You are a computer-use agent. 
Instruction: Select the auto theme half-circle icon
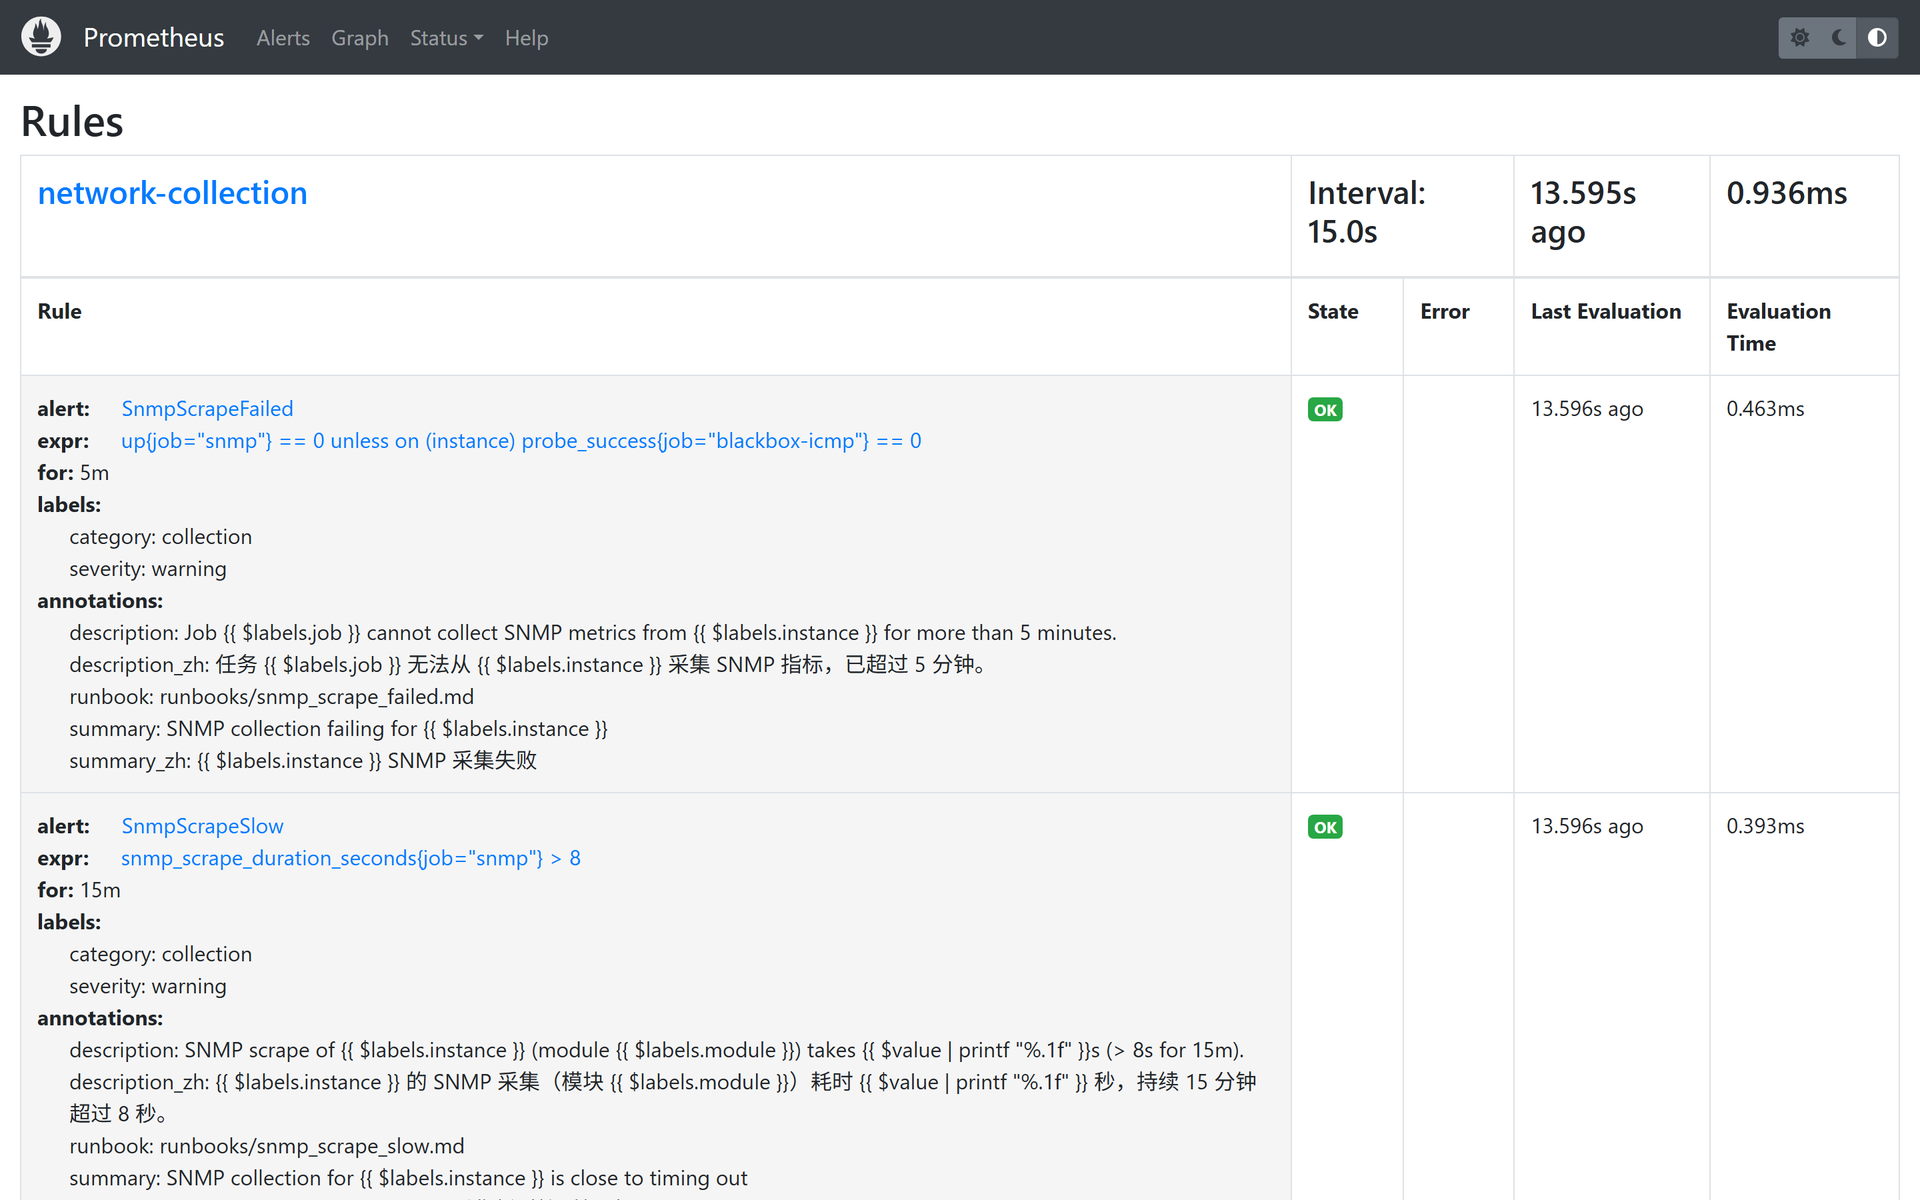click(1877, 37)
